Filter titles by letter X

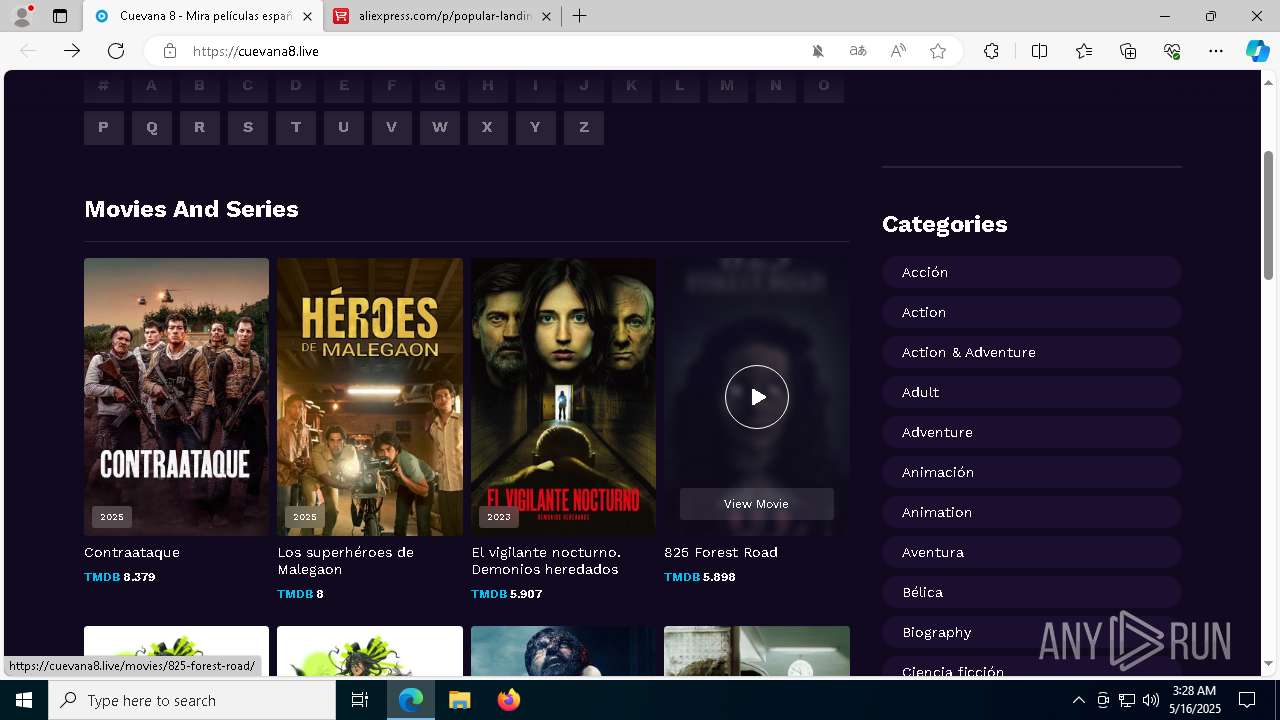pos(488,127)
